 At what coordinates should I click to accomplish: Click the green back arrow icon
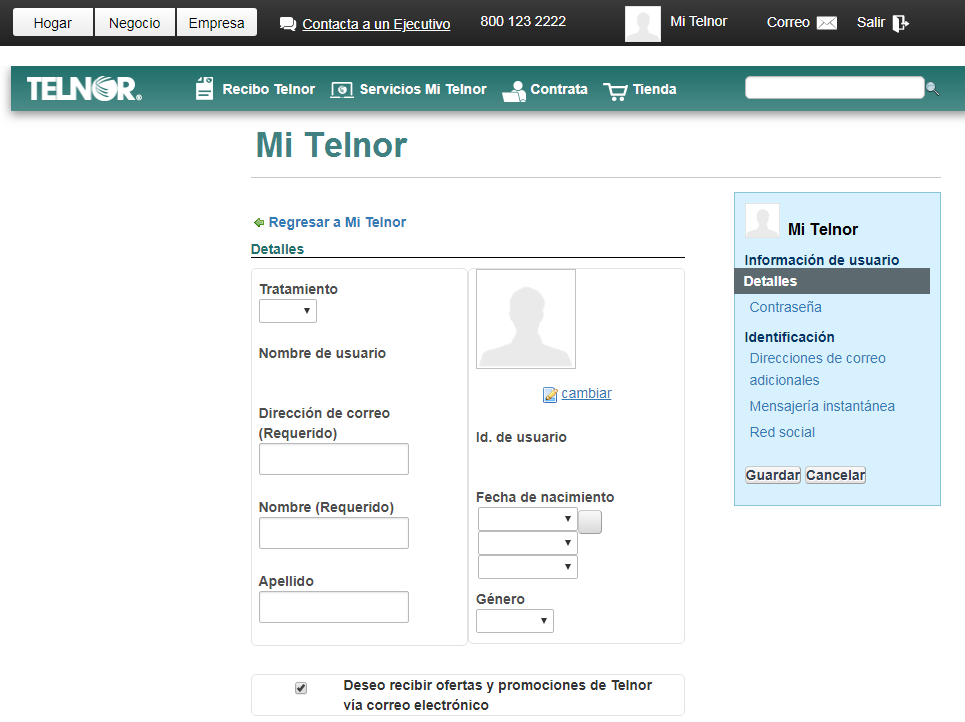click(x=259, y=222)
